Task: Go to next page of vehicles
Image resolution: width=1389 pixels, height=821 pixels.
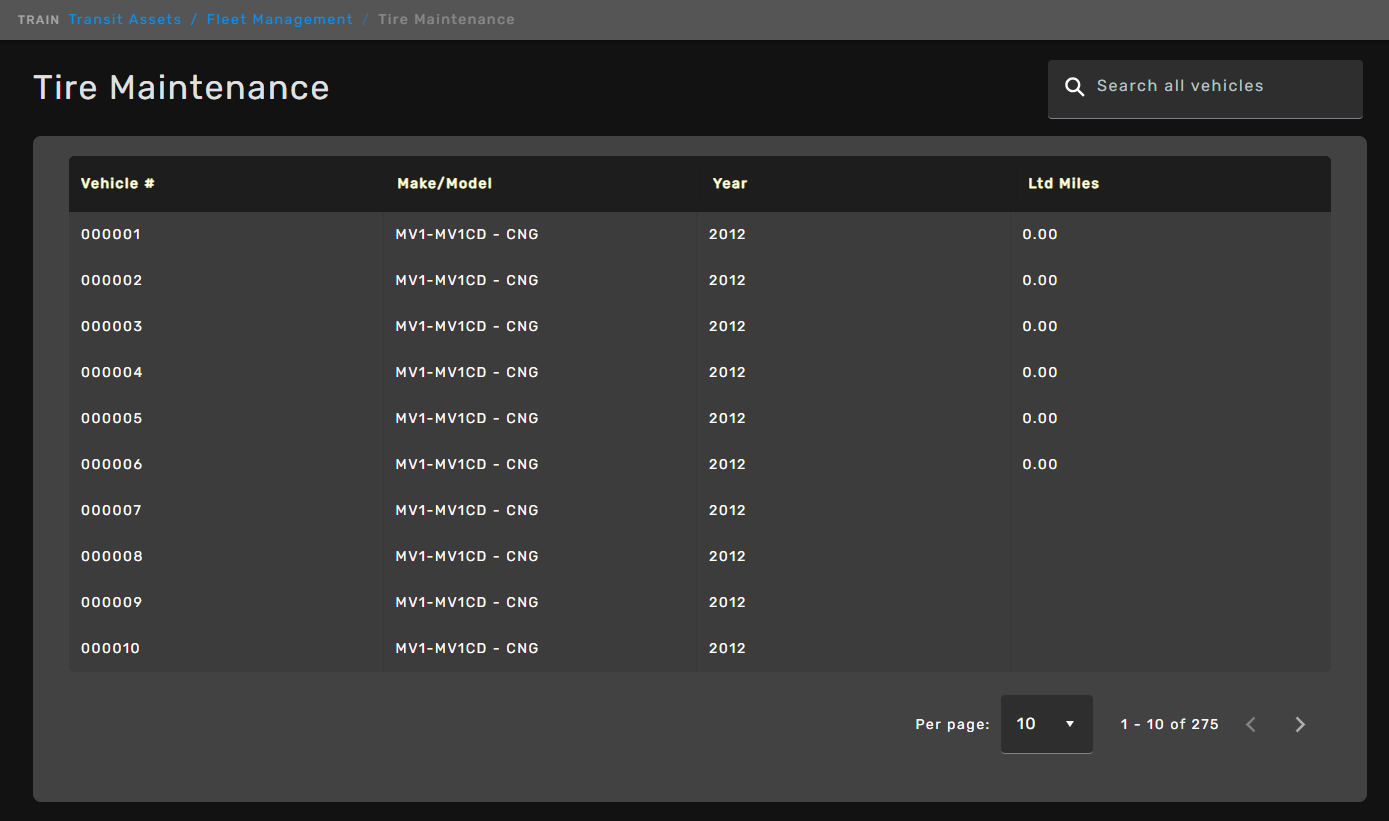Action: pyautogui.click(x=1299, y=725)
